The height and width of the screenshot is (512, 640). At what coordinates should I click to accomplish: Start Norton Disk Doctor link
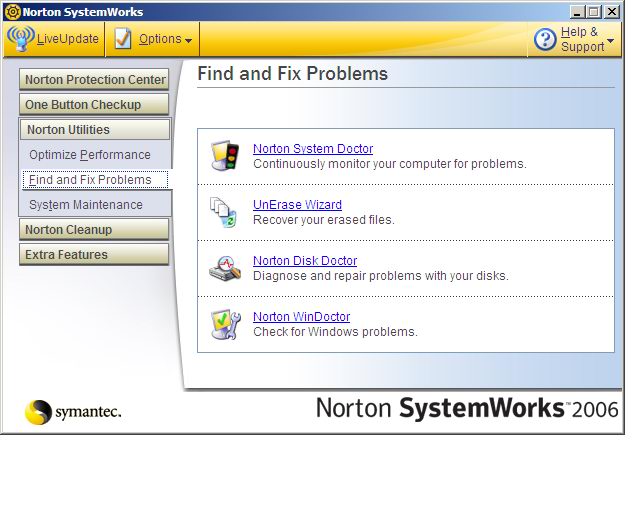[305, 260]
